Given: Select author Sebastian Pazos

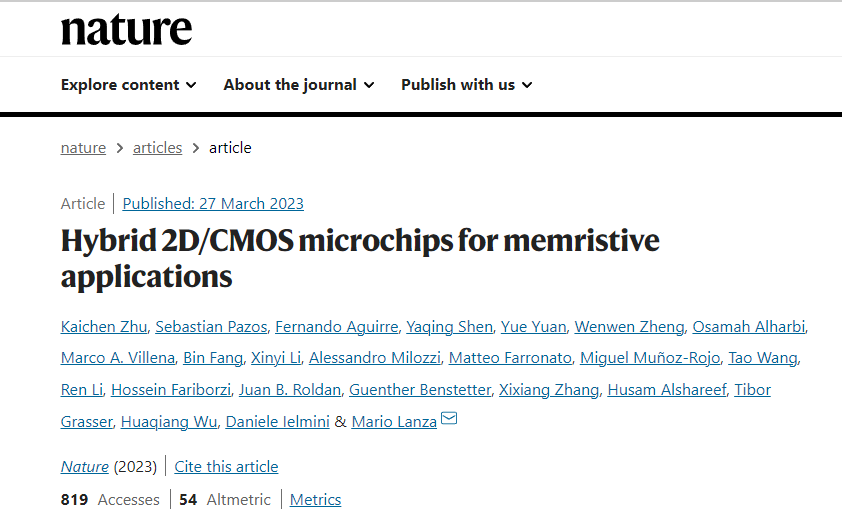Looking at the screenshot, I should (x=211, y=326).
